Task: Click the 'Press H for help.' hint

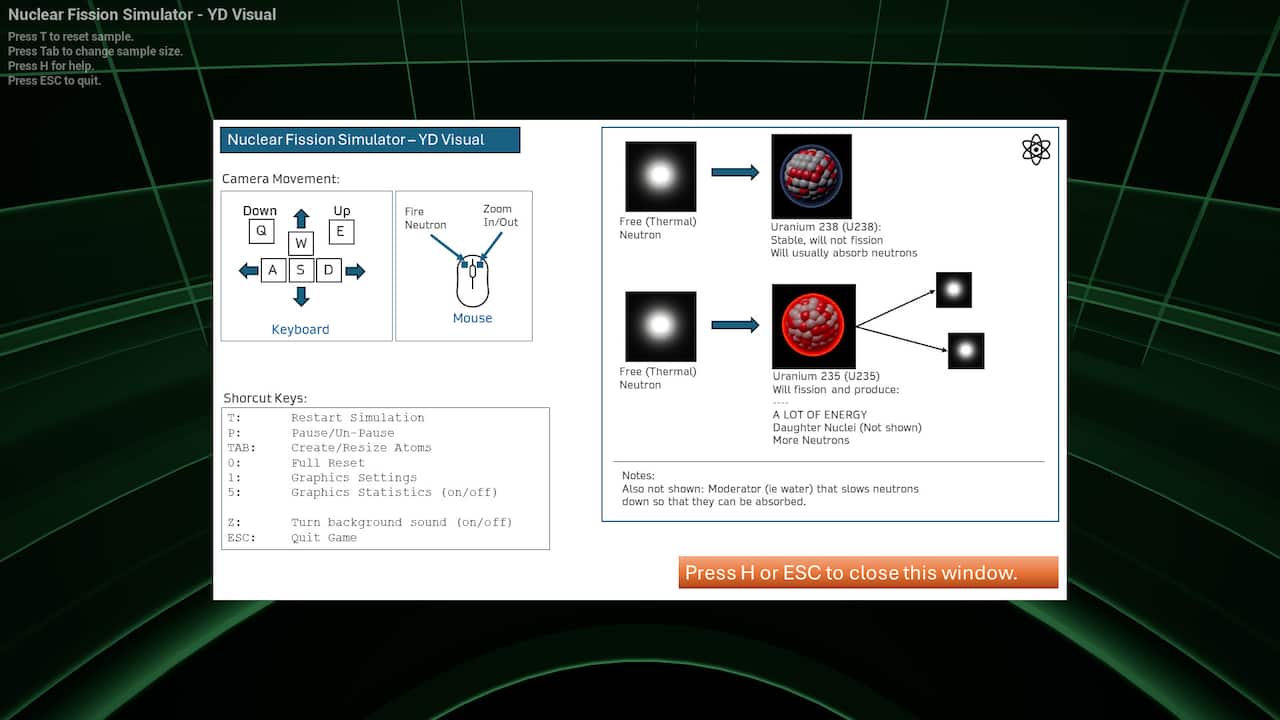Action: coord(51,66)
